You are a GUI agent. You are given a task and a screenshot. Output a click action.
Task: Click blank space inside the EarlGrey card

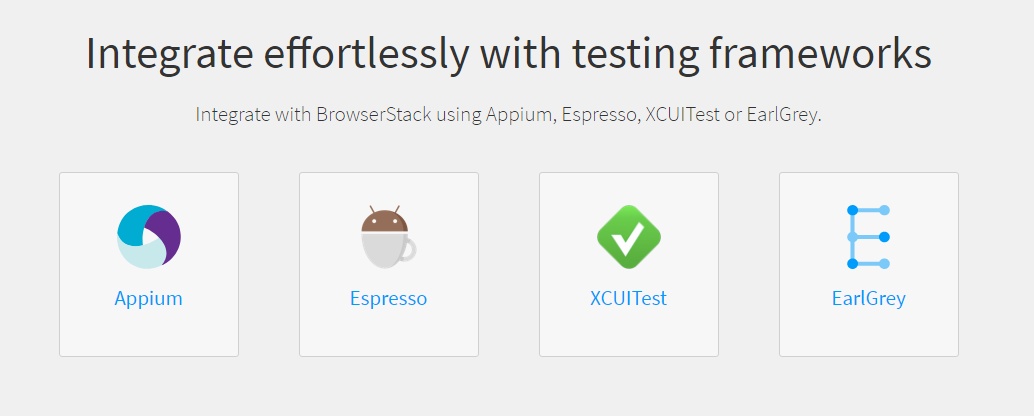coord(869,335)
